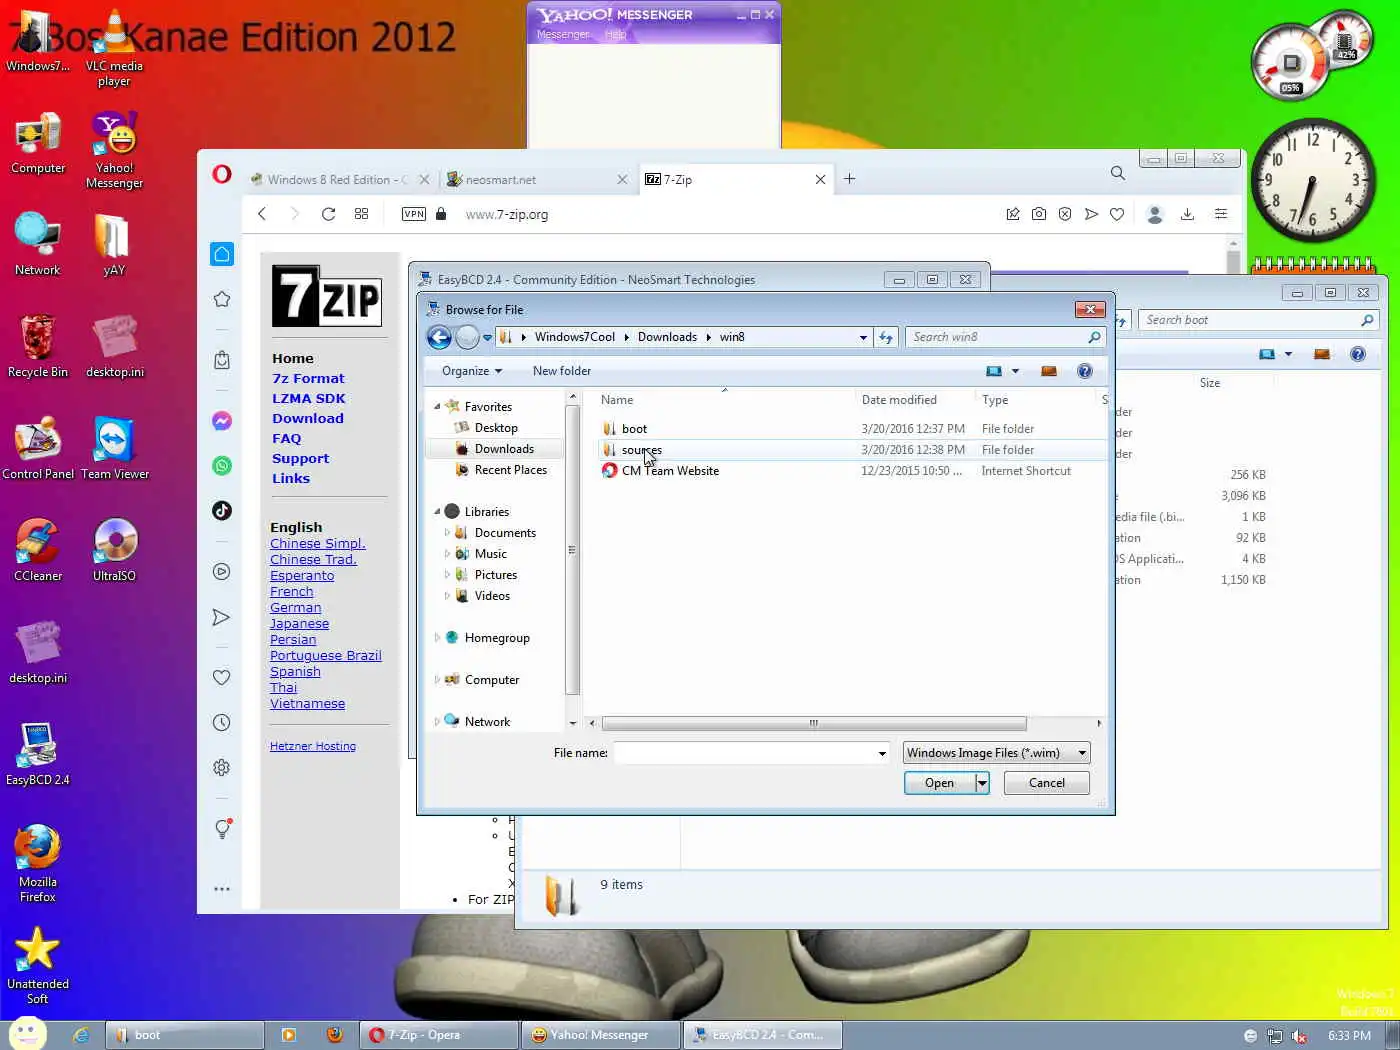1400x1050 pixels.
Task: Click the navigation pane vertical scrollbar
Action: [572, 550]
